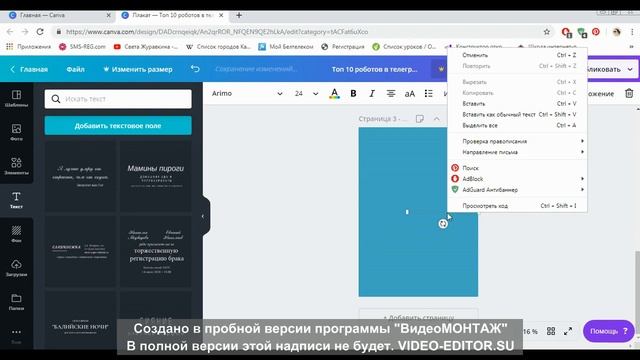Expand the publish button dropdown arrow
The height and width of the screenshot is (360, 640).
[630, 69]
